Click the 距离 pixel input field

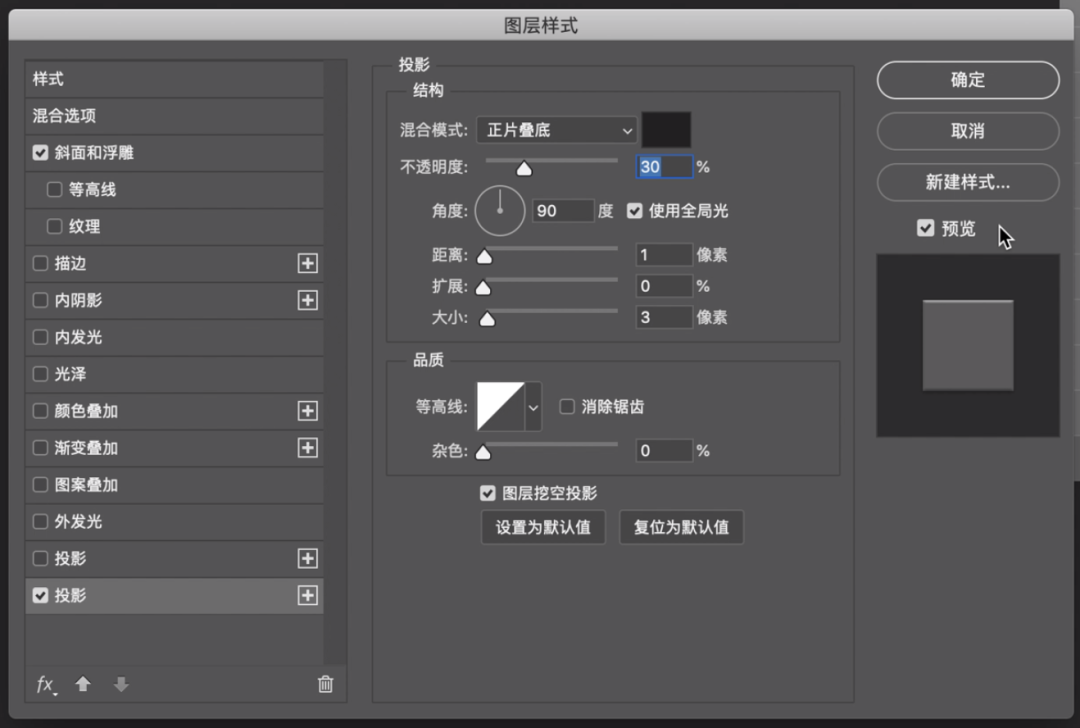pos(664,255)
